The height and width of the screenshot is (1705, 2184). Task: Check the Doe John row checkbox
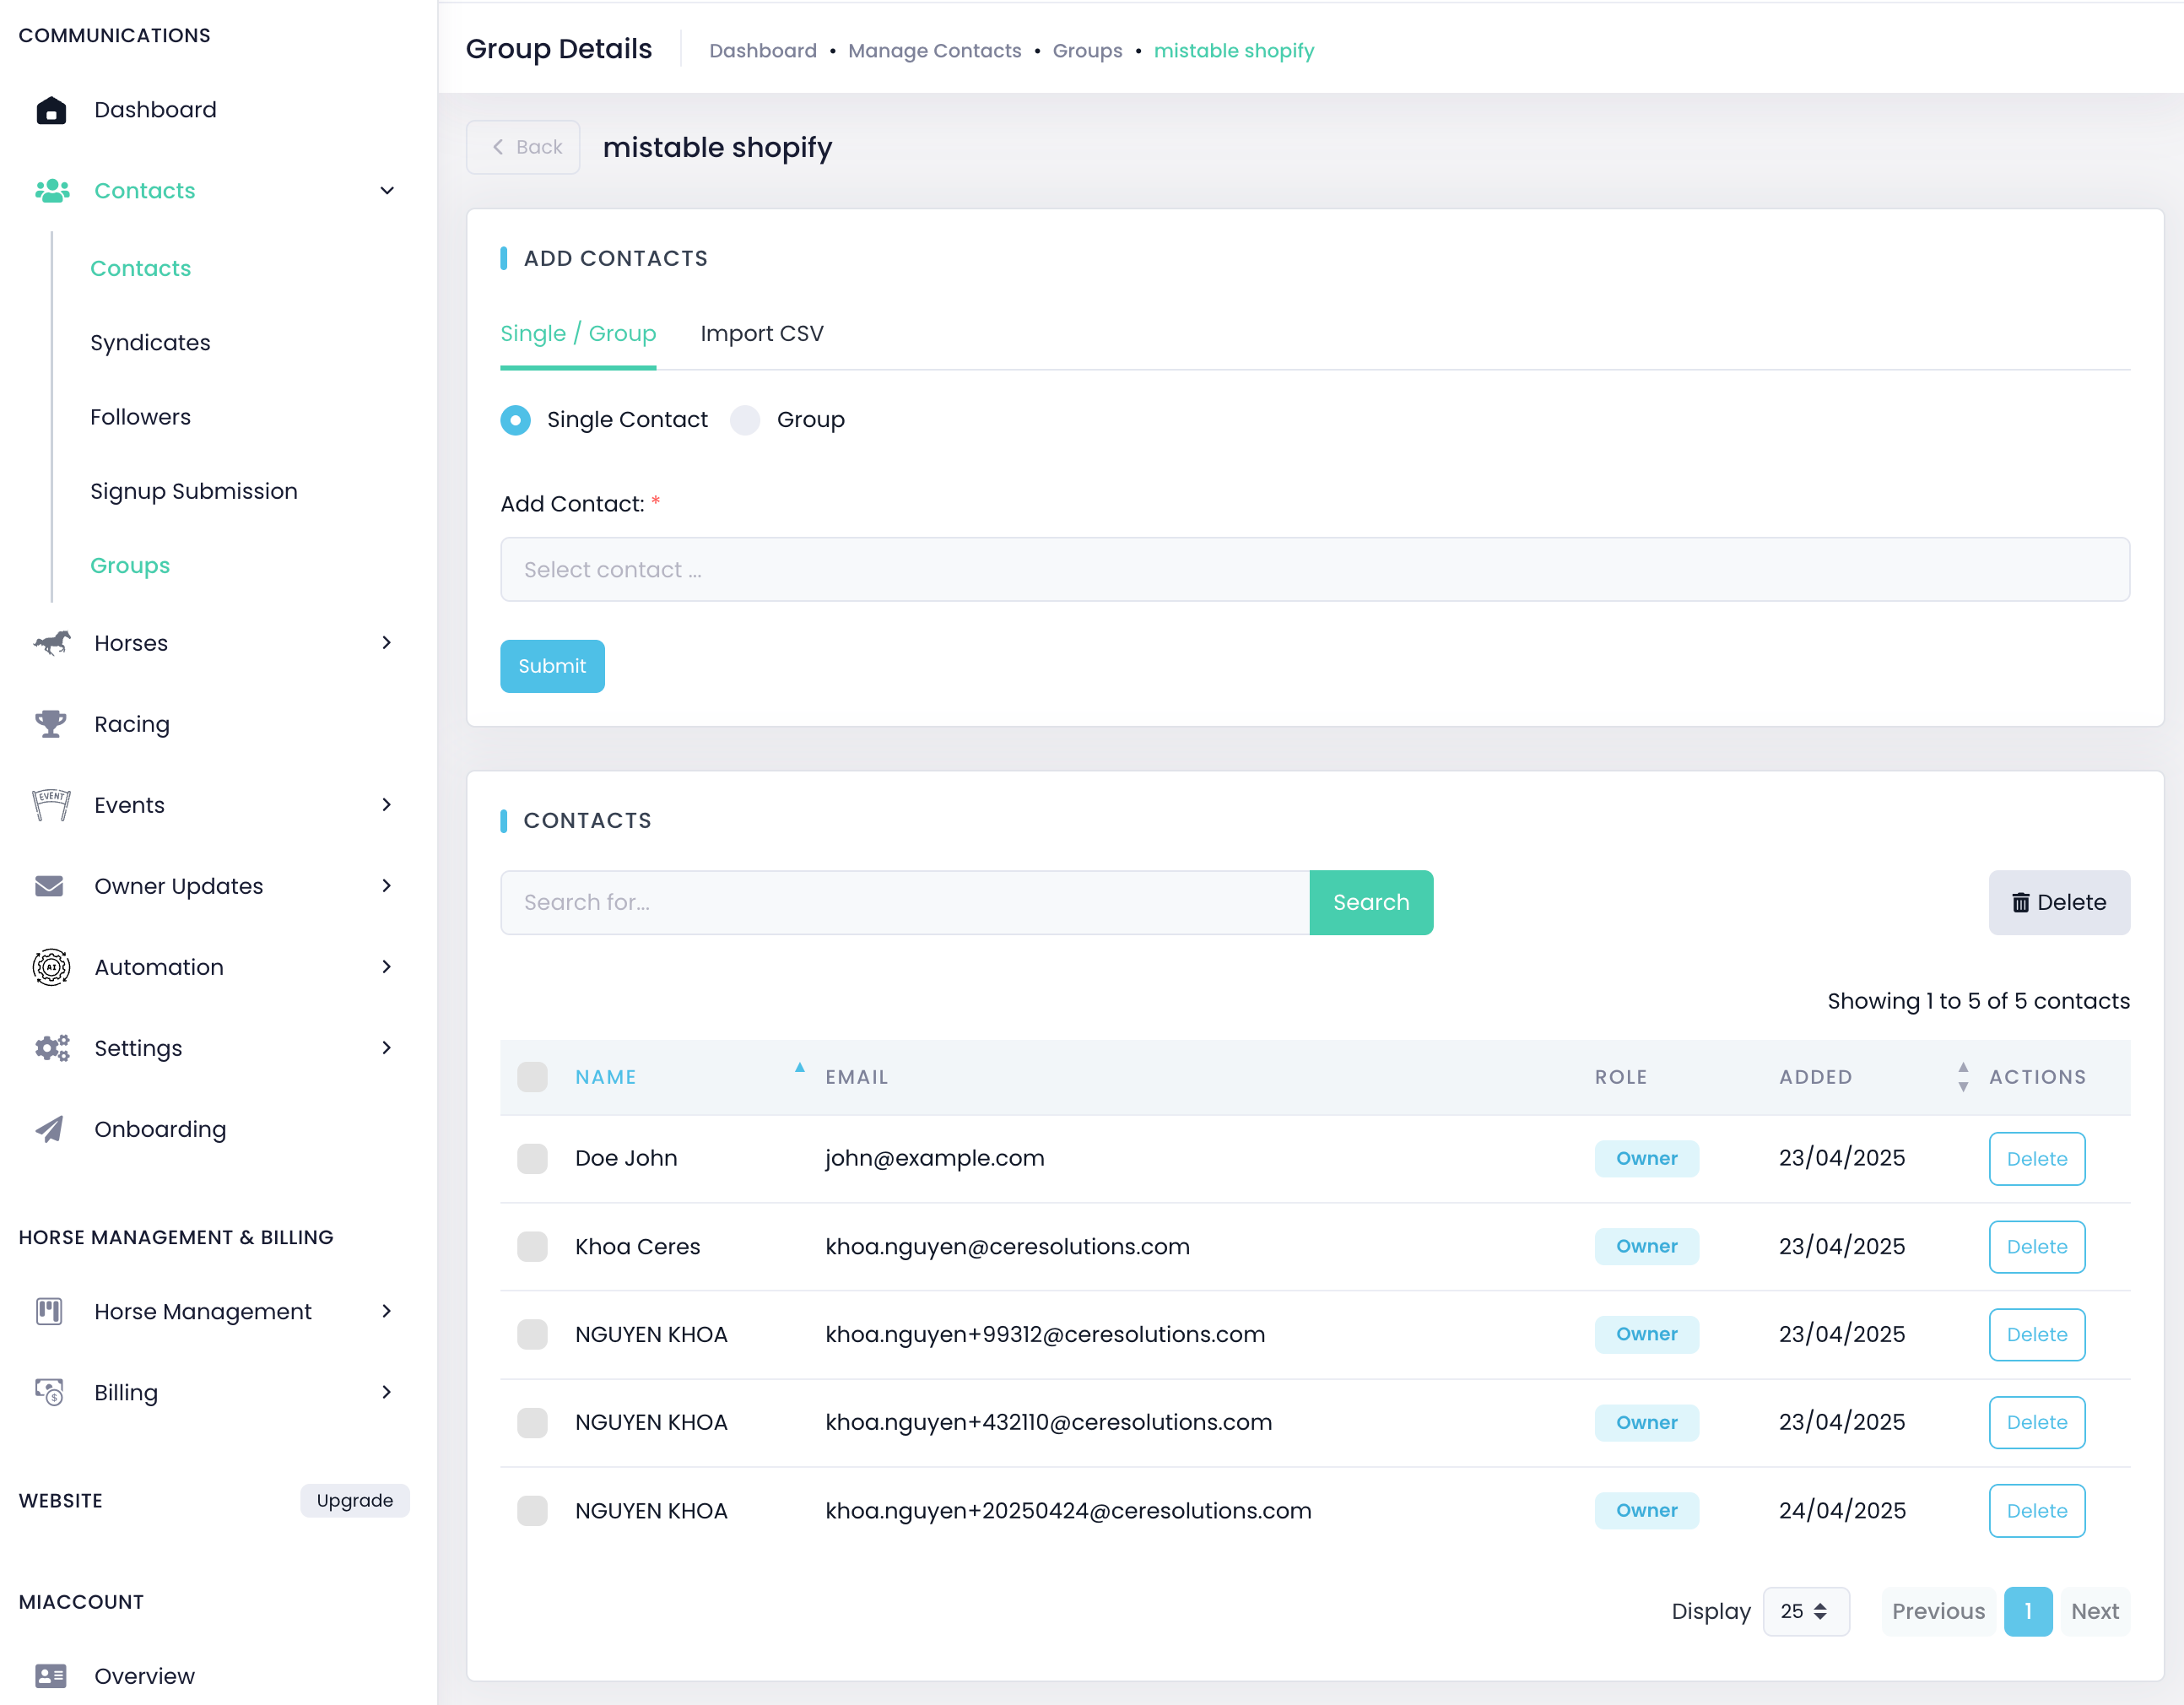[x=532, y=1158]
